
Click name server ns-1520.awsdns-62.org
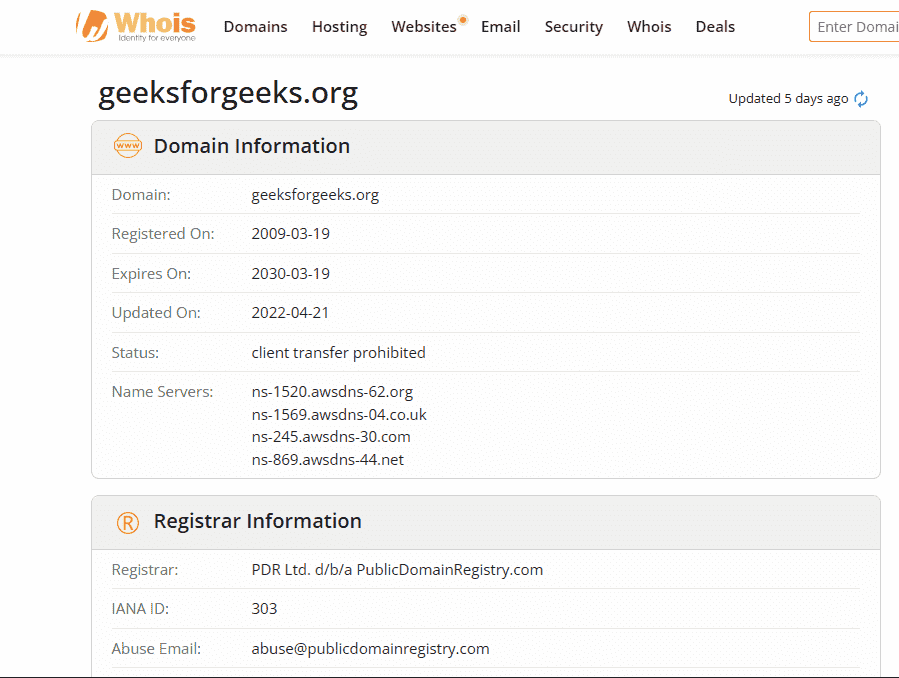(x=332, y=392)
